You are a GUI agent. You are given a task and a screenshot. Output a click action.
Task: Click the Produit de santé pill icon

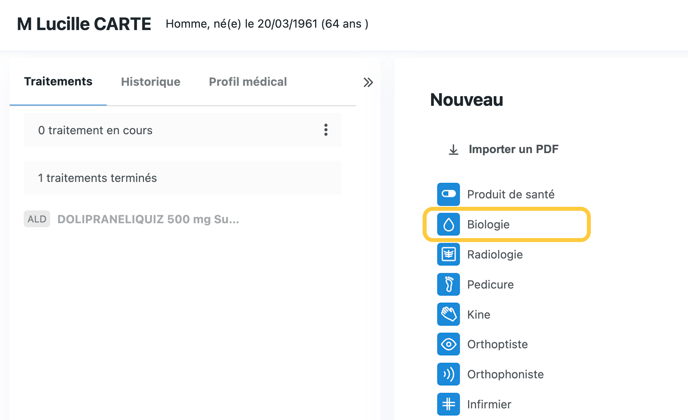point(448,194)
